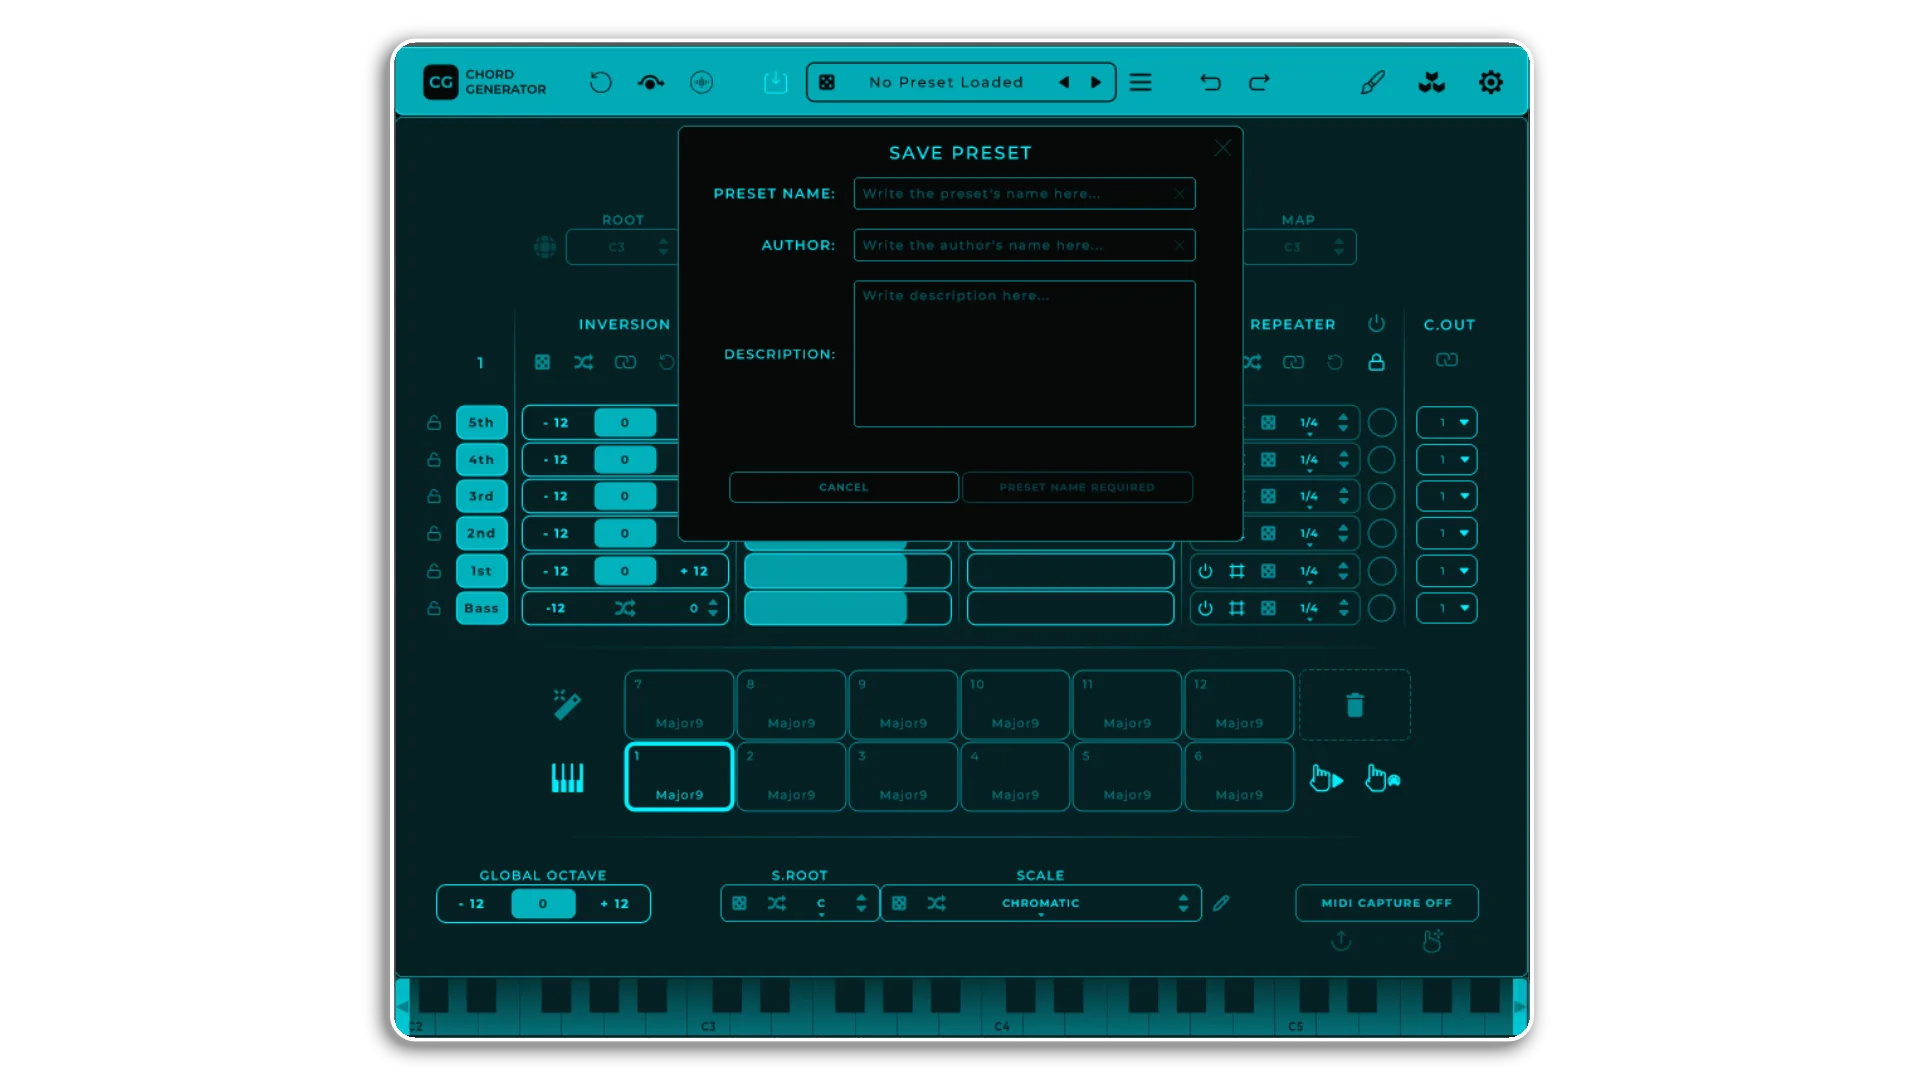Click the undo arrow
The width and height of the screenshot is (1920, 1080).
point(1210,82)
